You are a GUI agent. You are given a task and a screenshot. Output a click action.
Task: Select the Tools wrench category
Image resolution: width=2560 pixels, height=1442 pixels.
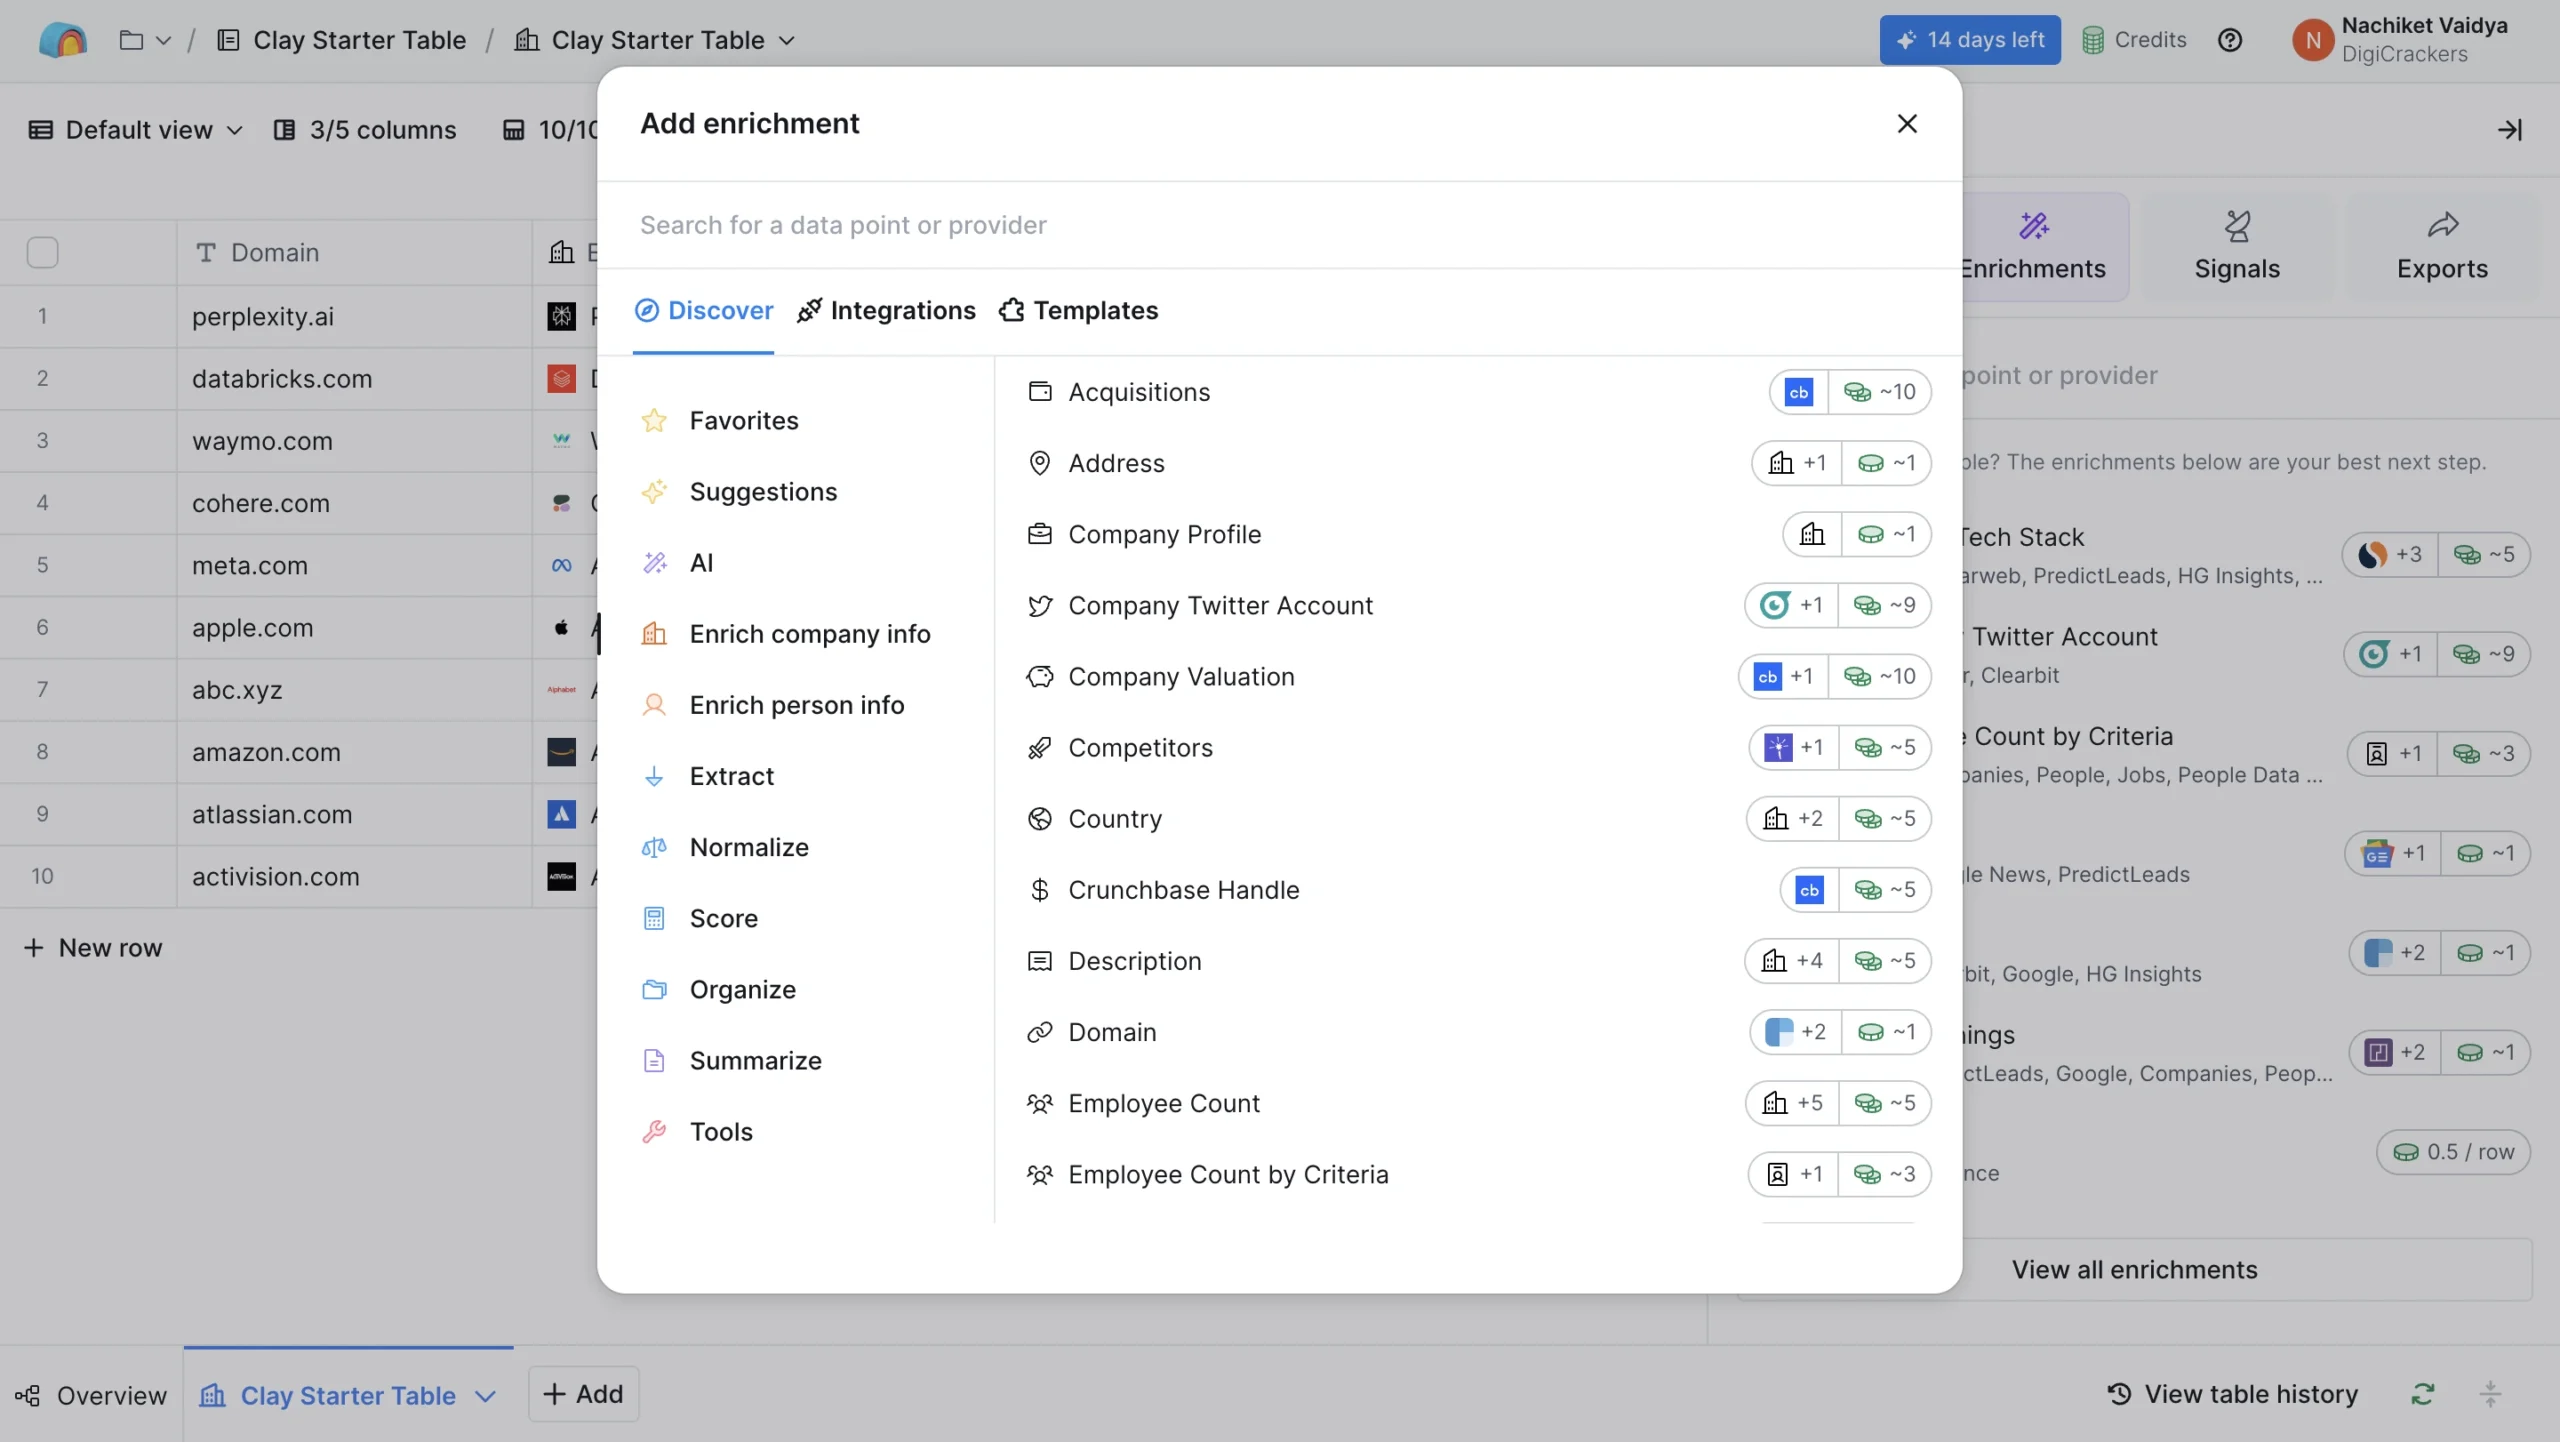(722, 1131)
